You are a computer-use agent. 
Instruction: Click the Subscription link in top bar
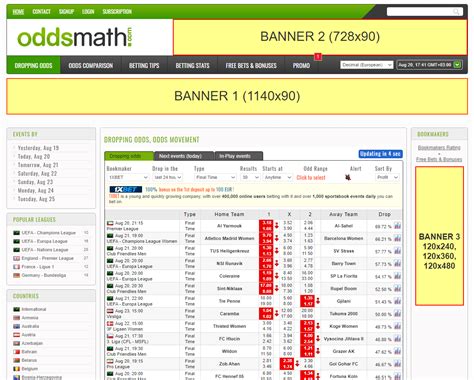pos(117,12)
